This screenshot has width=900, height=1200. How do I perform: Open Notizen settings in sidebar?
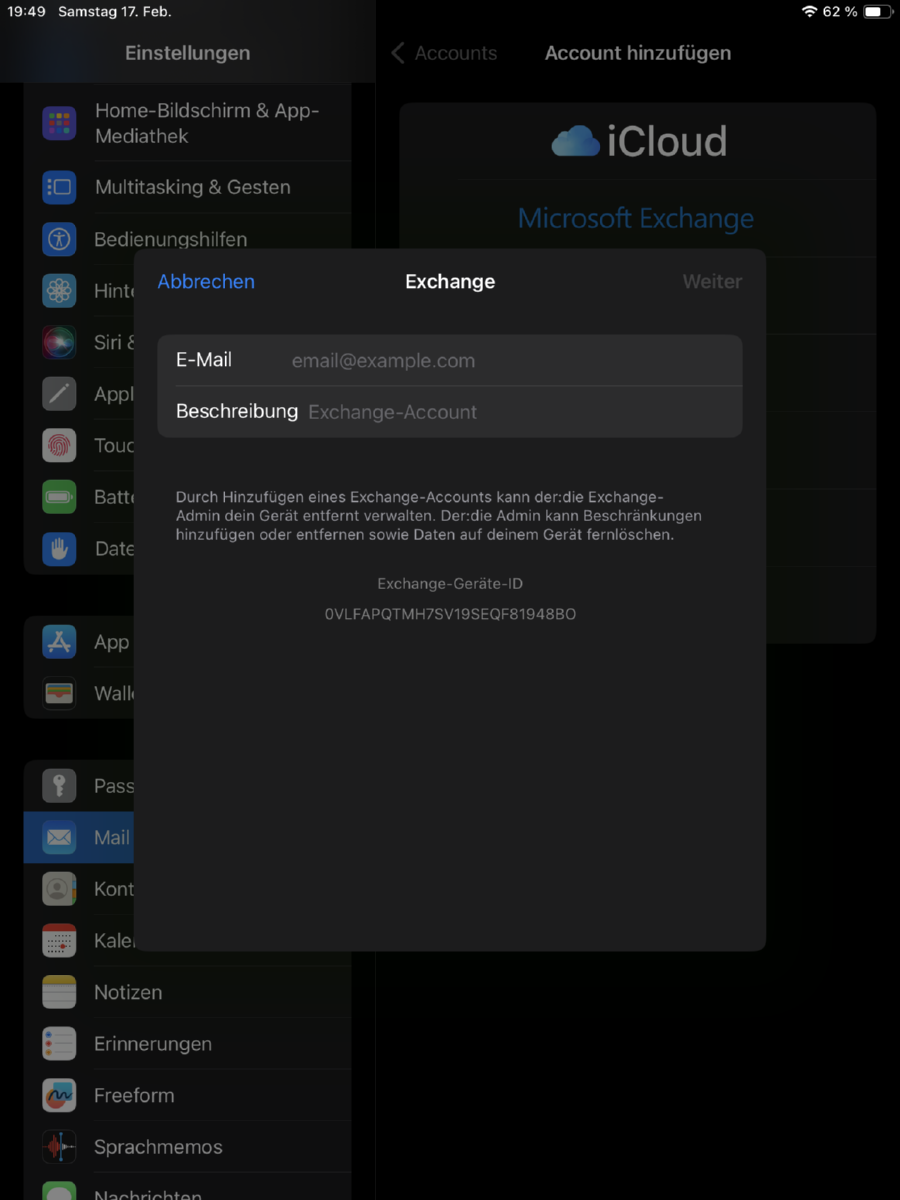(x=128, y=992)
